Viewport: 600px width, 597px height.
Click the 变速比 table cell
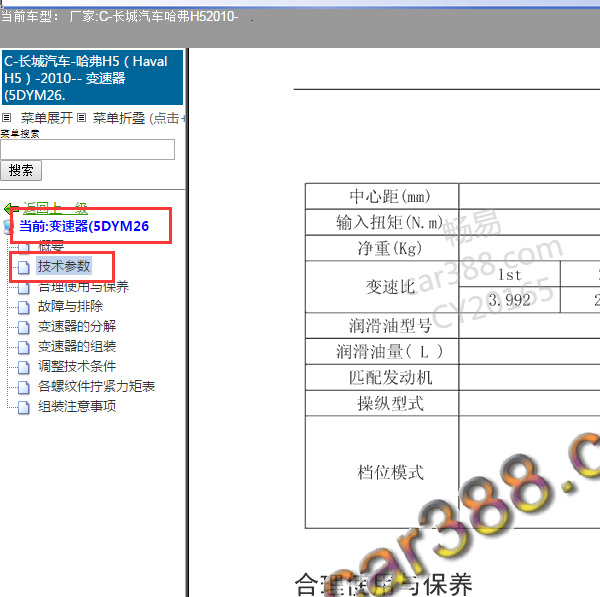pos(382,287)
